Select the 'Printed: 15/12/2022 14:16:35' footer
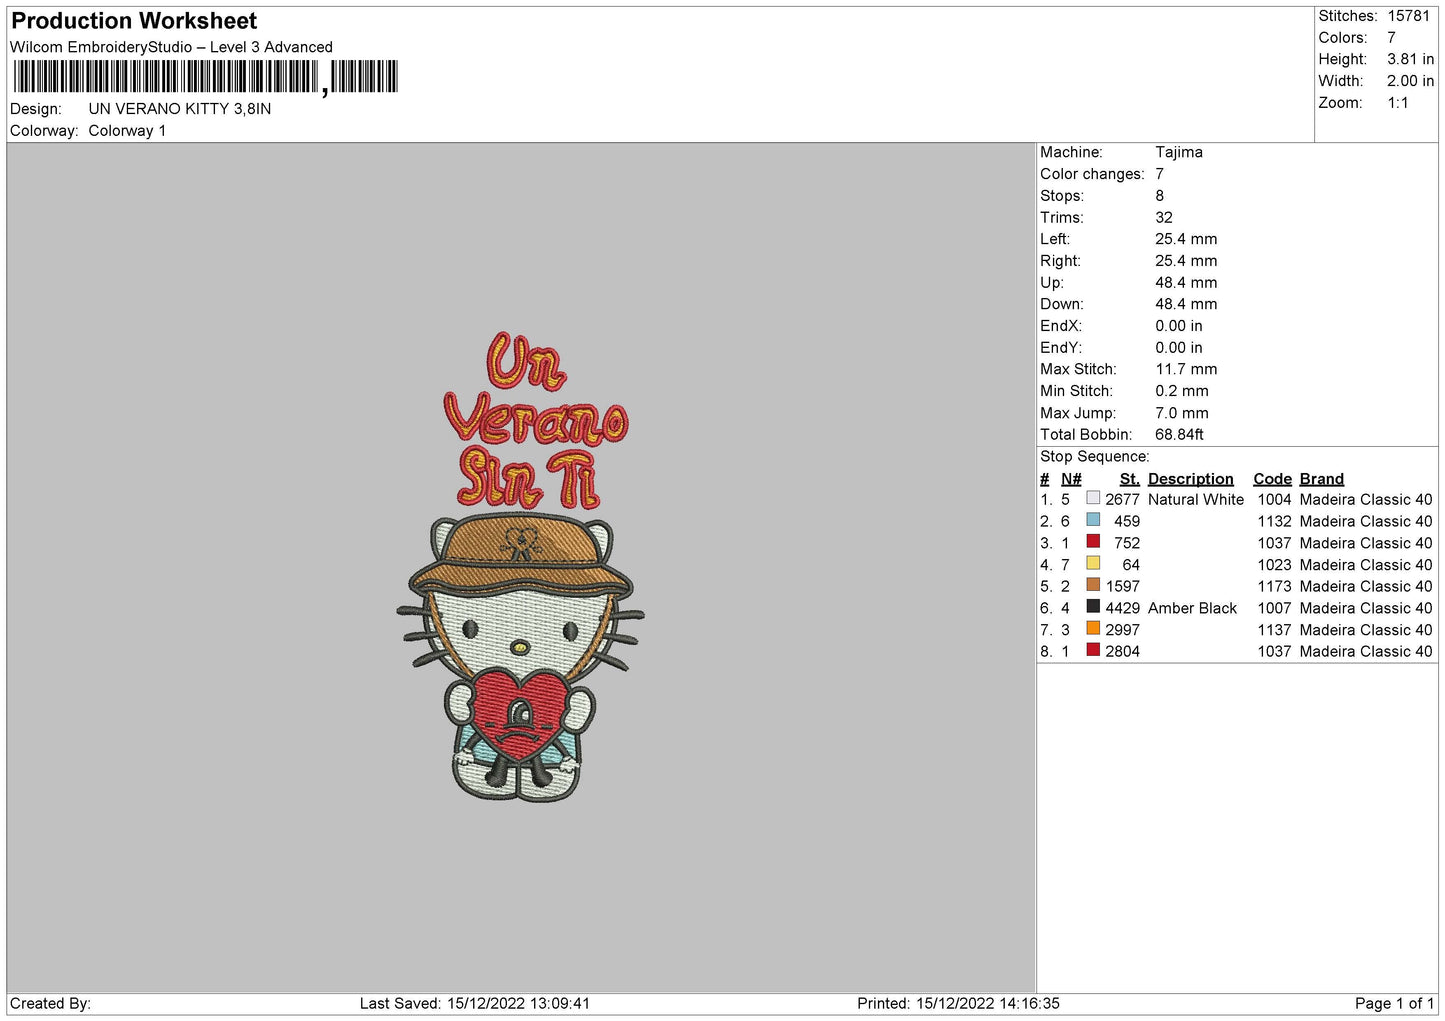The height and width of the screenshot is (1021, 1445). 958,1004
